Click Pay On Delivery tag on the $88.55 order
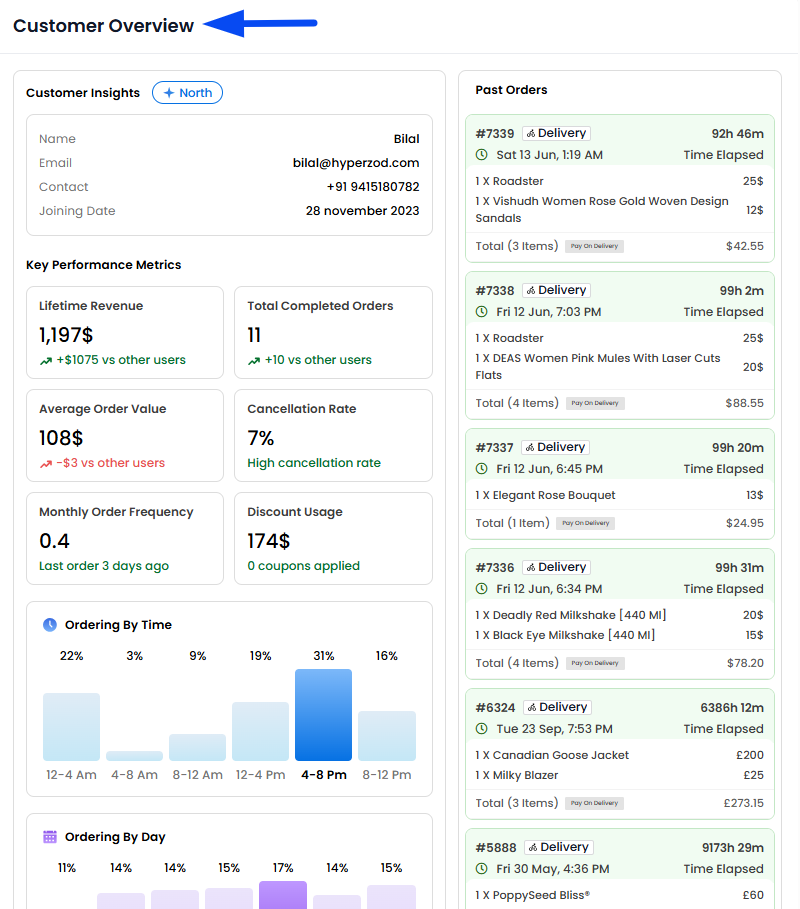The height and width of the screenshot is (909, 800). tap(595, 403)
